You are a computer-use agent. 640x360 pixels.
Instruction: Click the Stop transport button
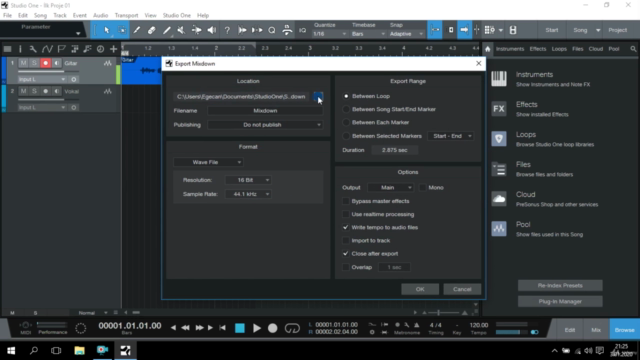pos(240,328)
